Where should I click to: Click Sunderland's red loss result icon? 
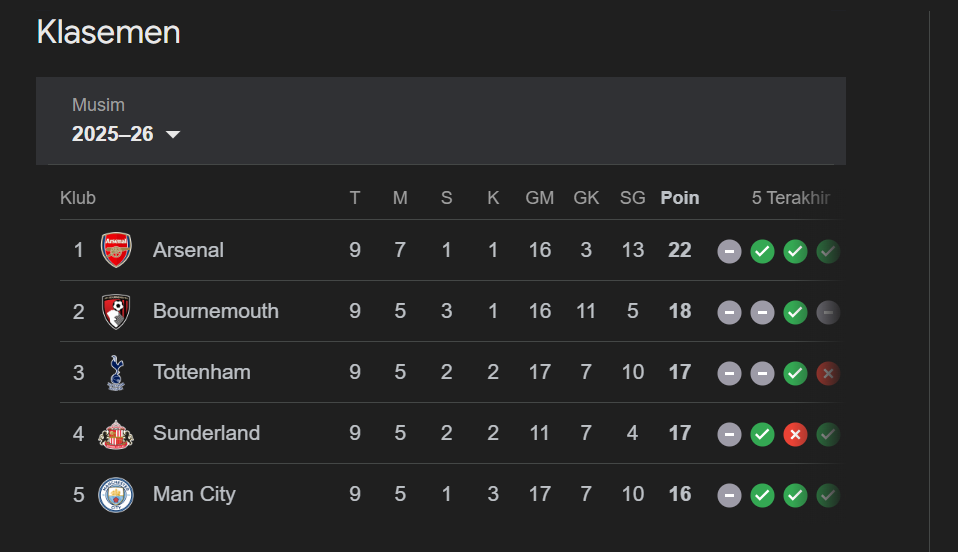(795, 434)
